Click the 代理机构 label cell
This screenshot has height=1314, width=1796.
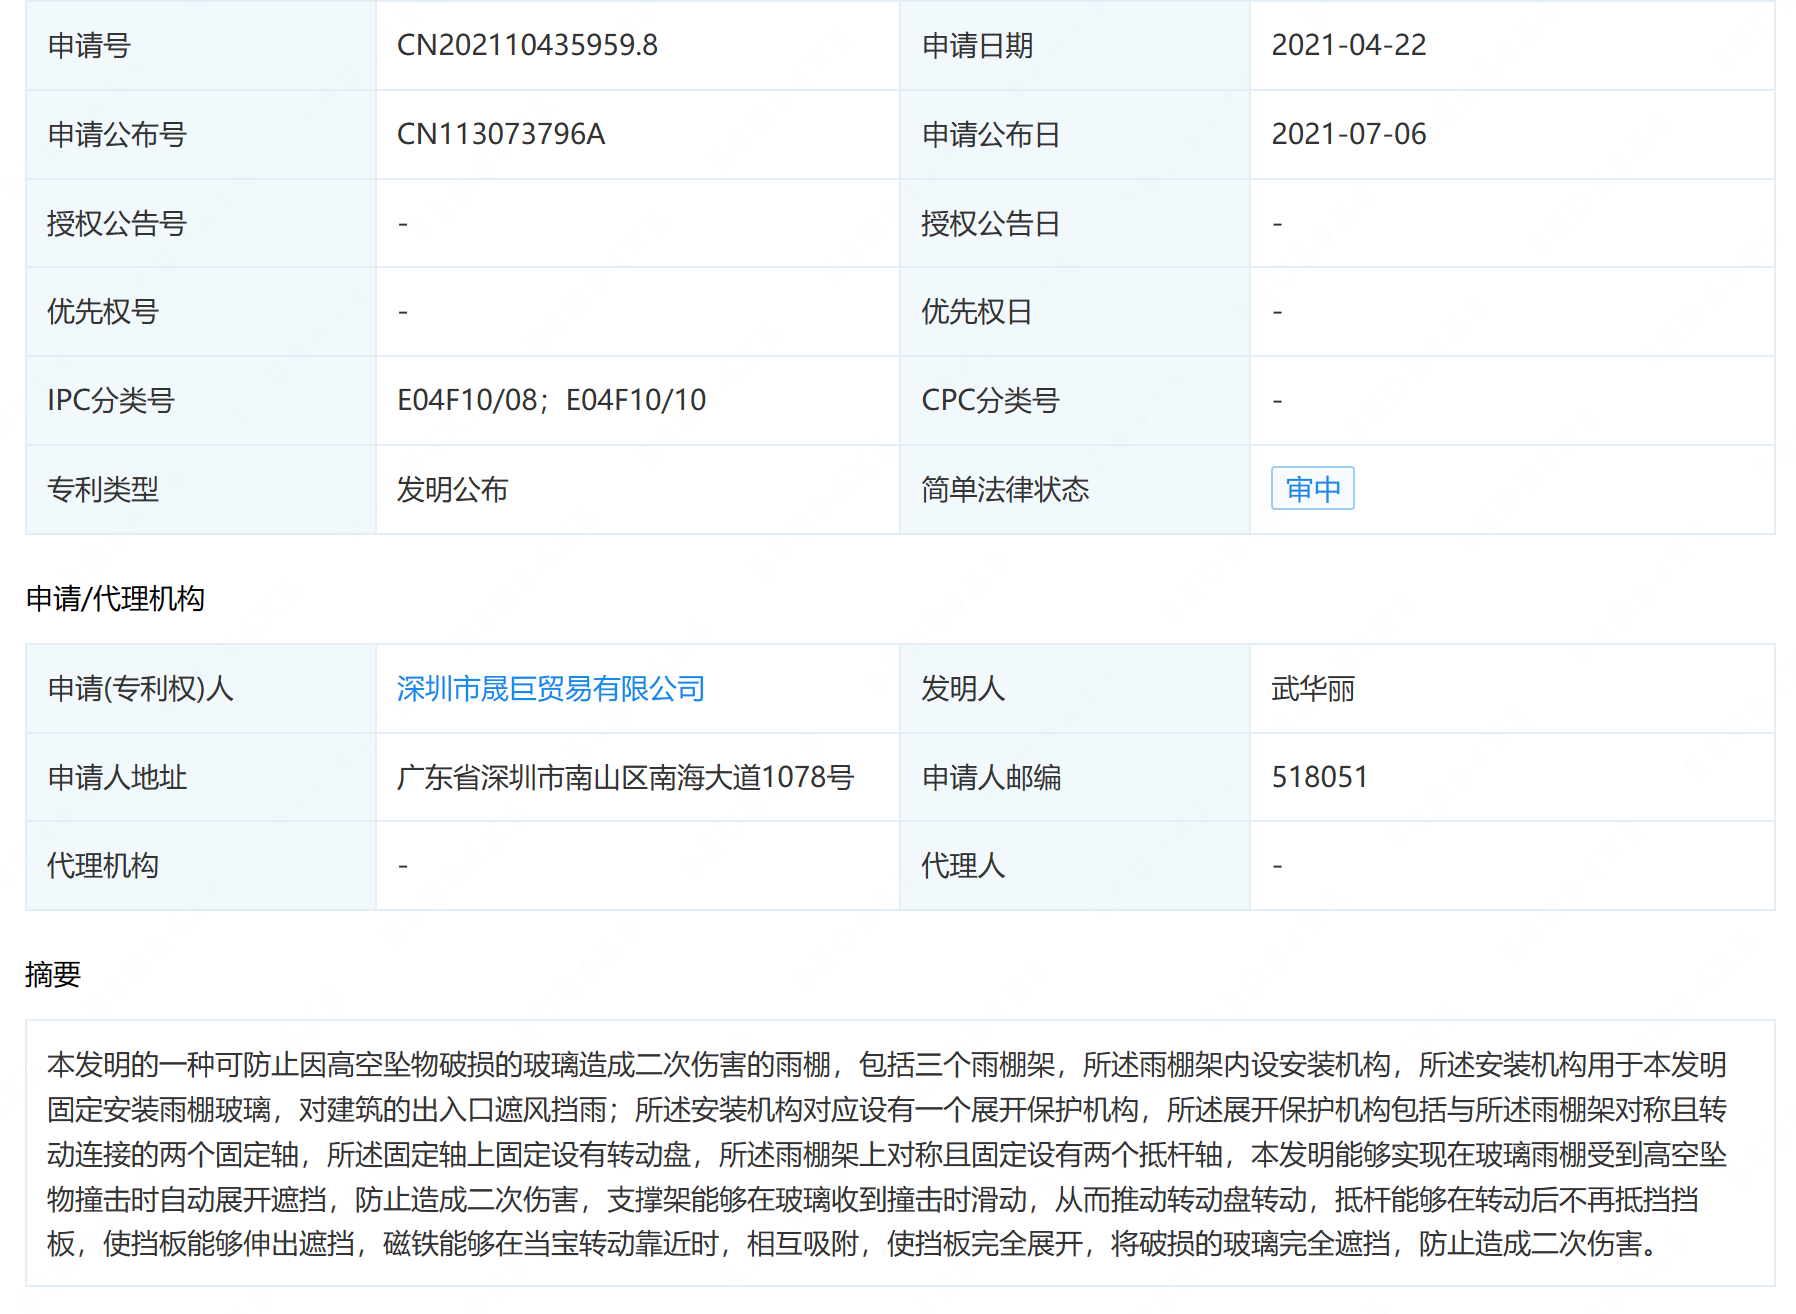(201, 866)
